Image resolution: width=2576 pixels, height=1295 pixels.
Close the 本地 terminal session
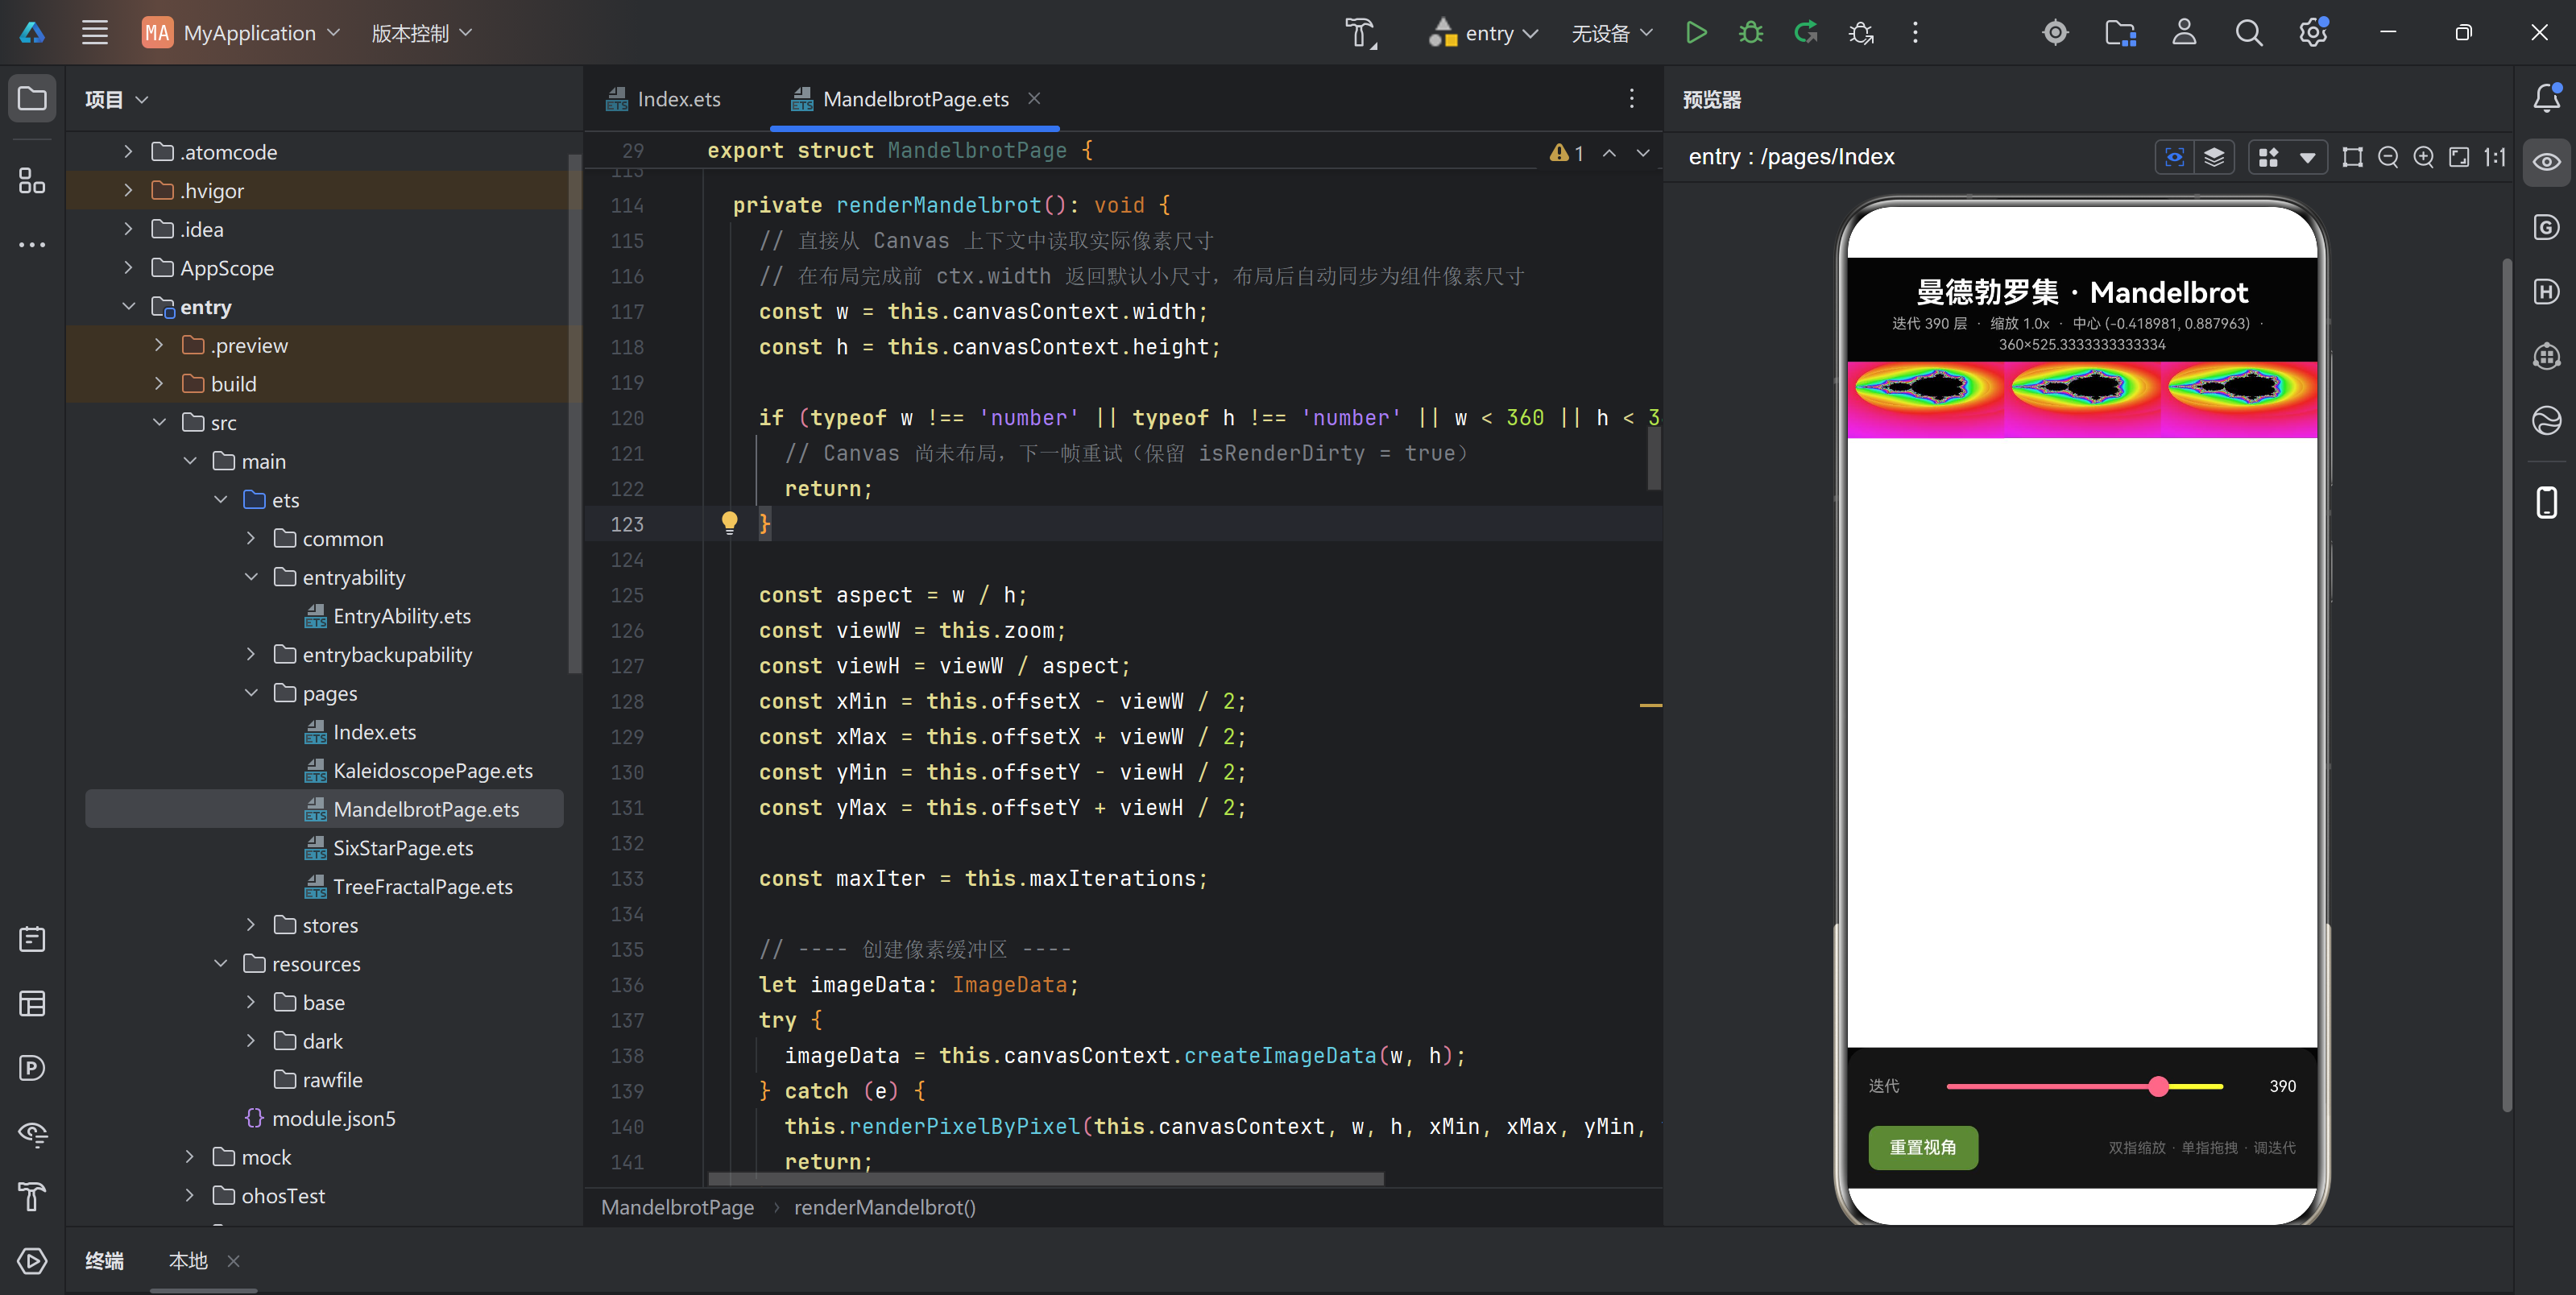point(233,1261)
